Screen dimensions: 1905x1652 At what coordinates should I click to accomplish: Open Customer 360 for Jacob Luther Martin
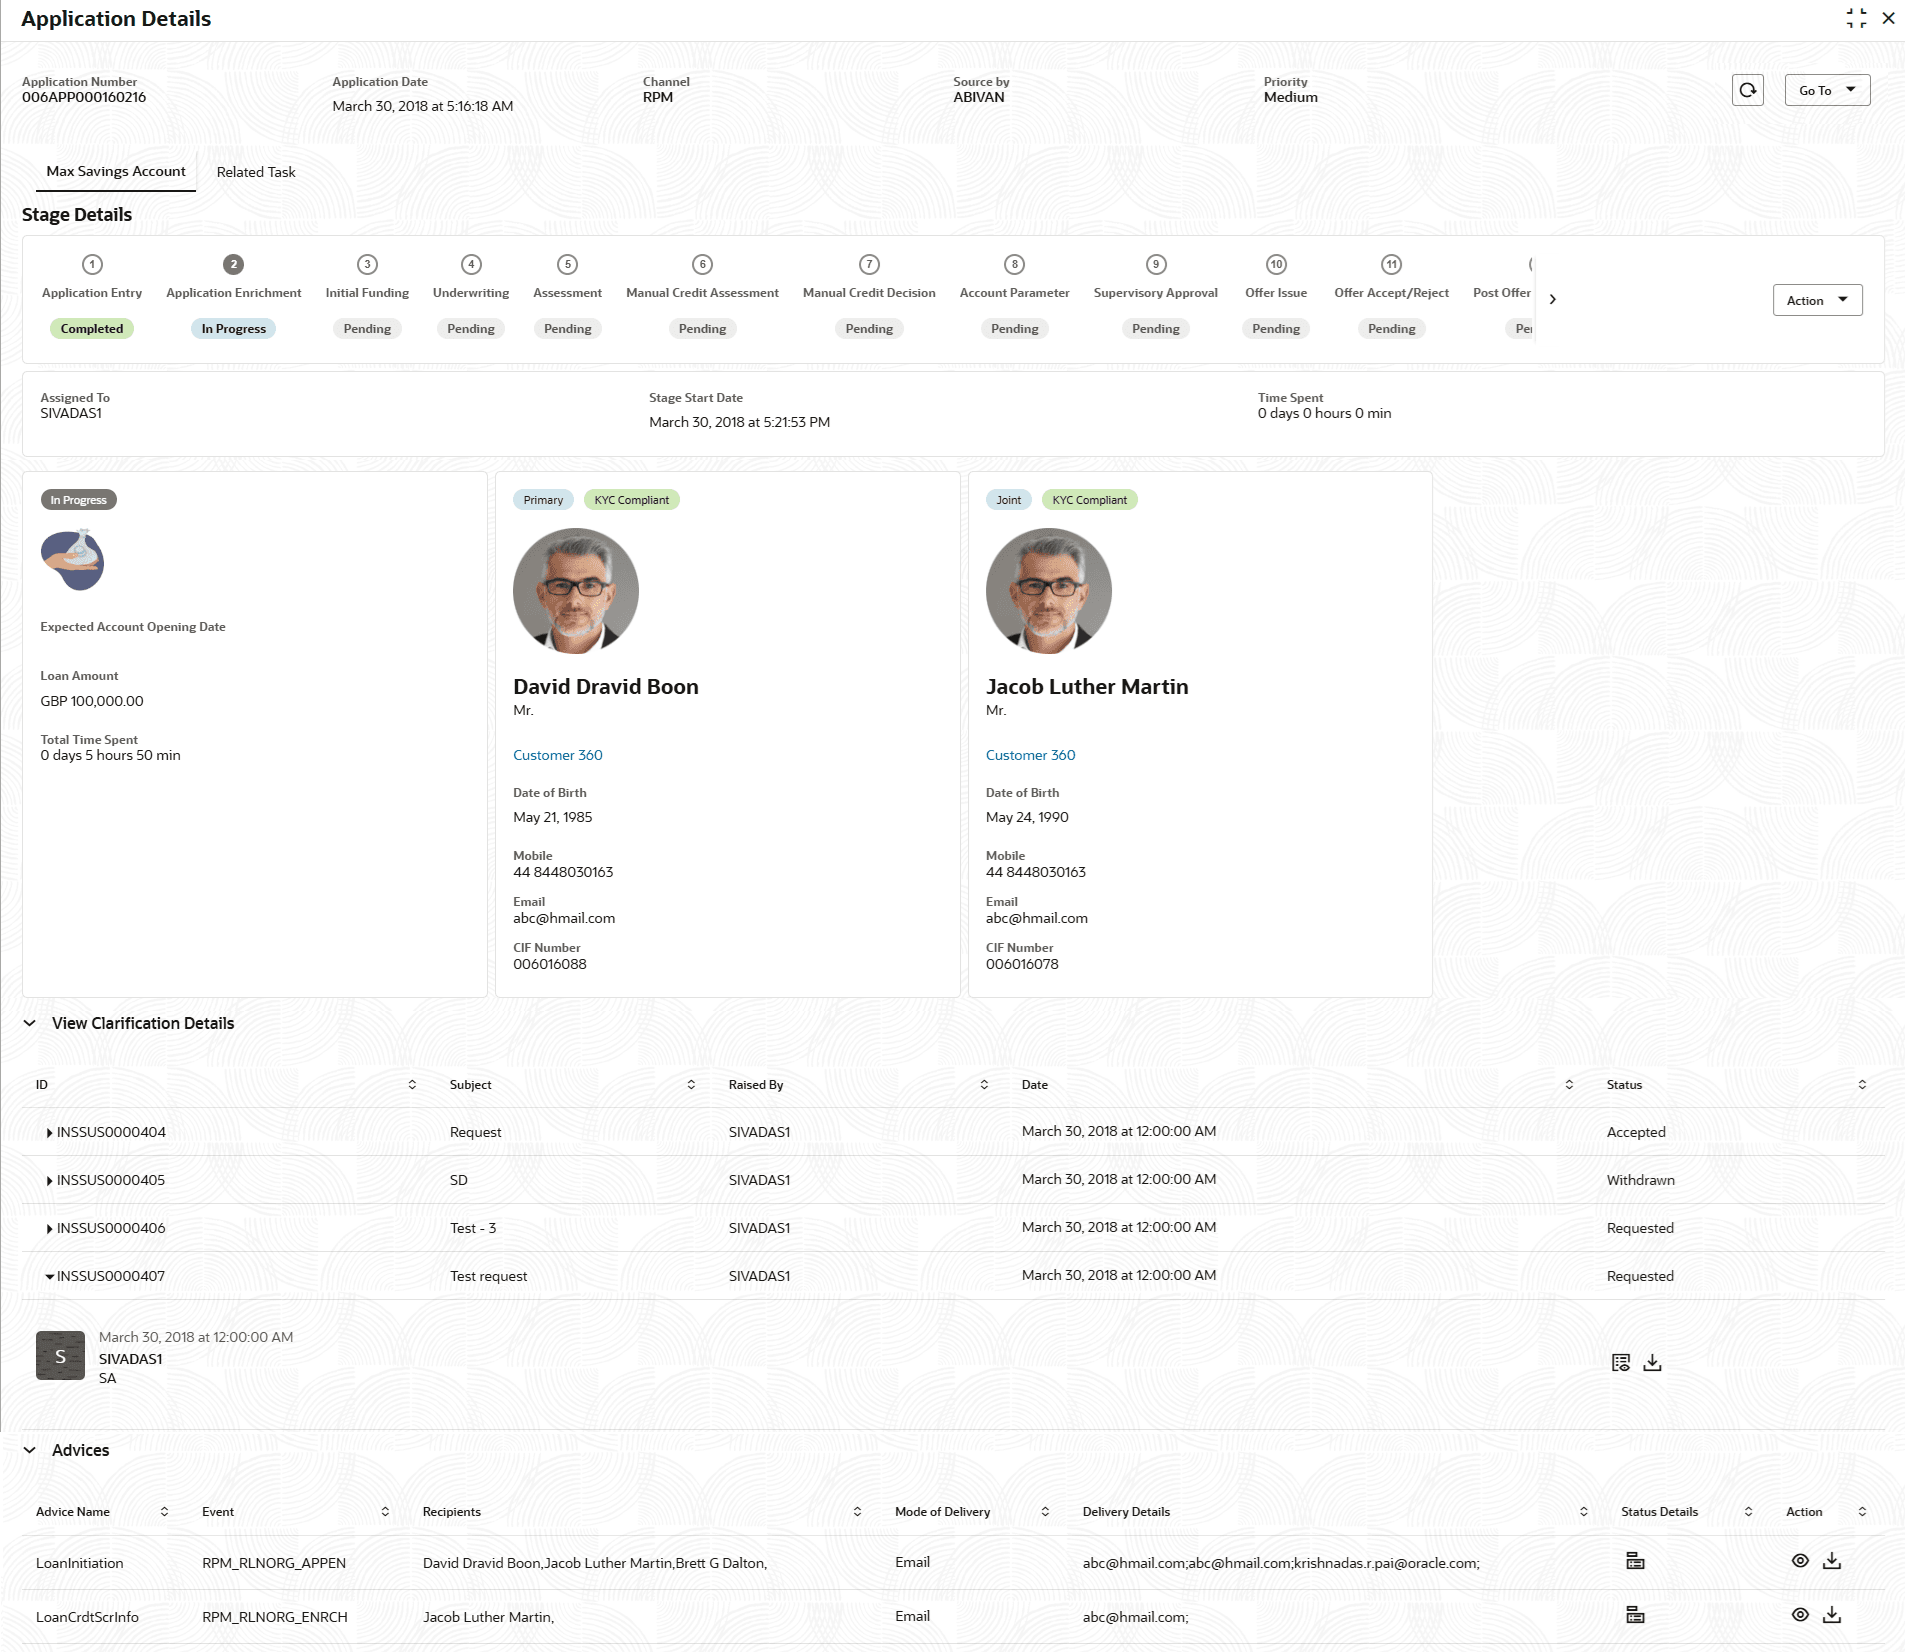click(1031, 755)
